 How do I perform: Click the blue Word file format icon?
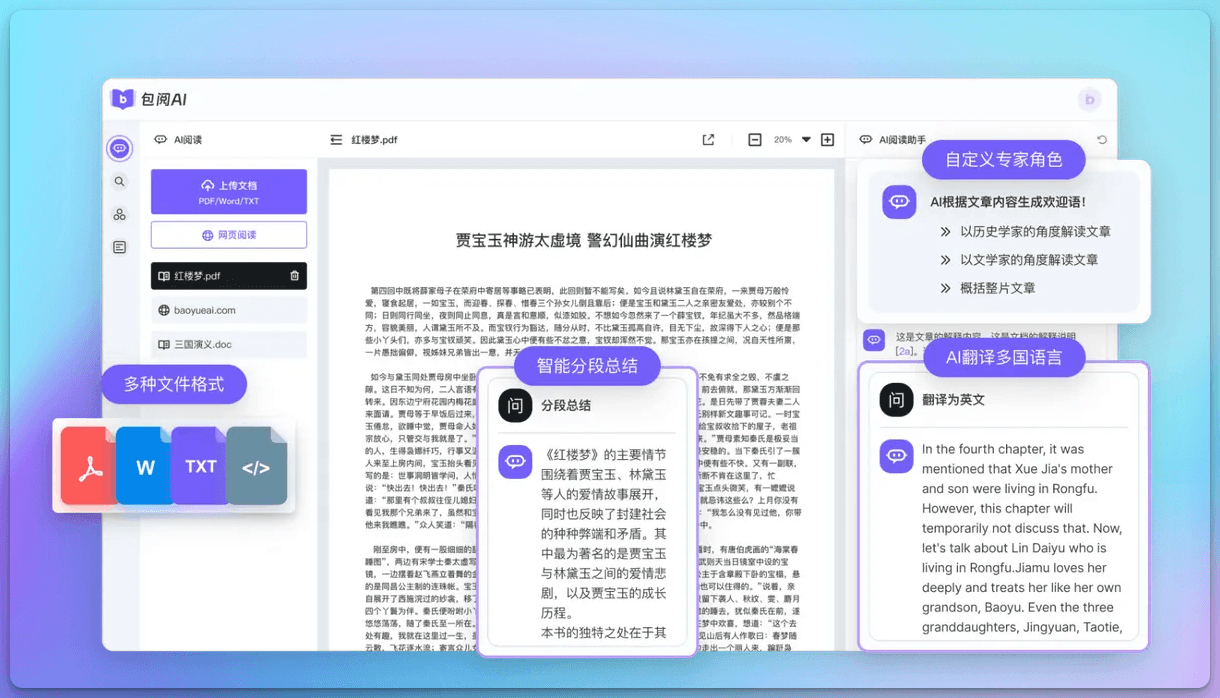144,466
